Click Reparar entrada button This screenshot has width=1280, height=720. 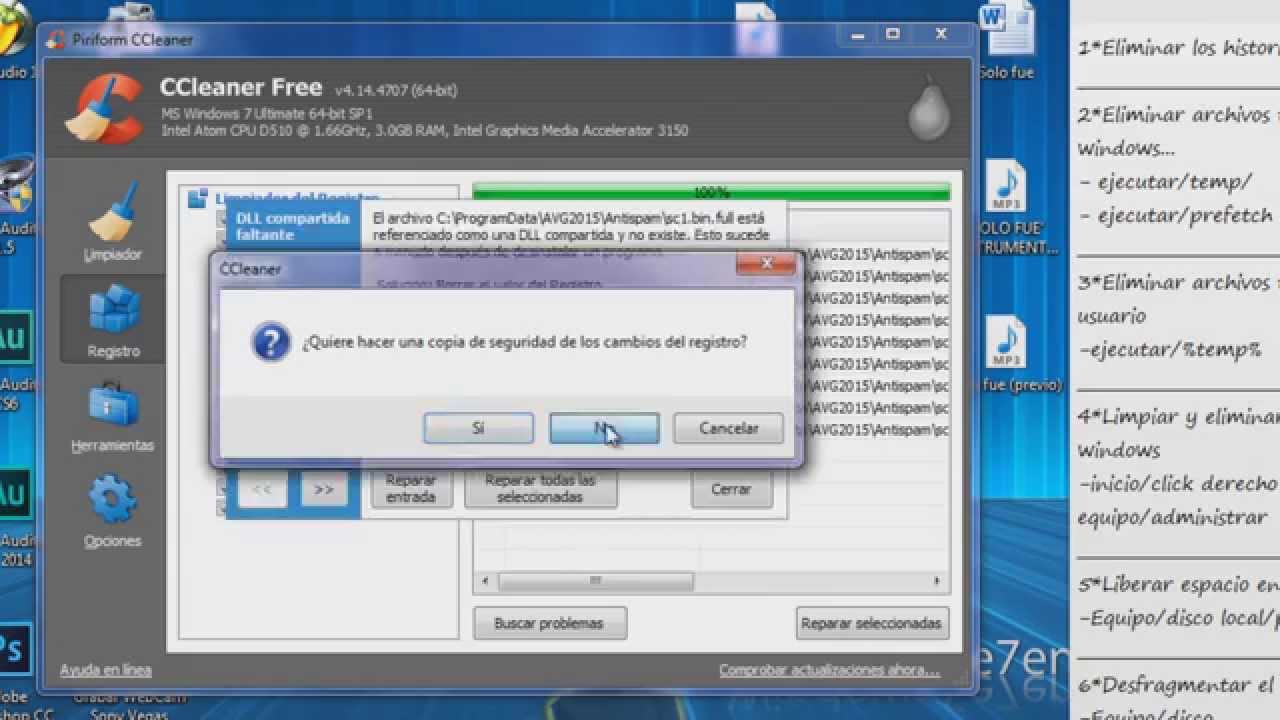(x=410, y=488)
